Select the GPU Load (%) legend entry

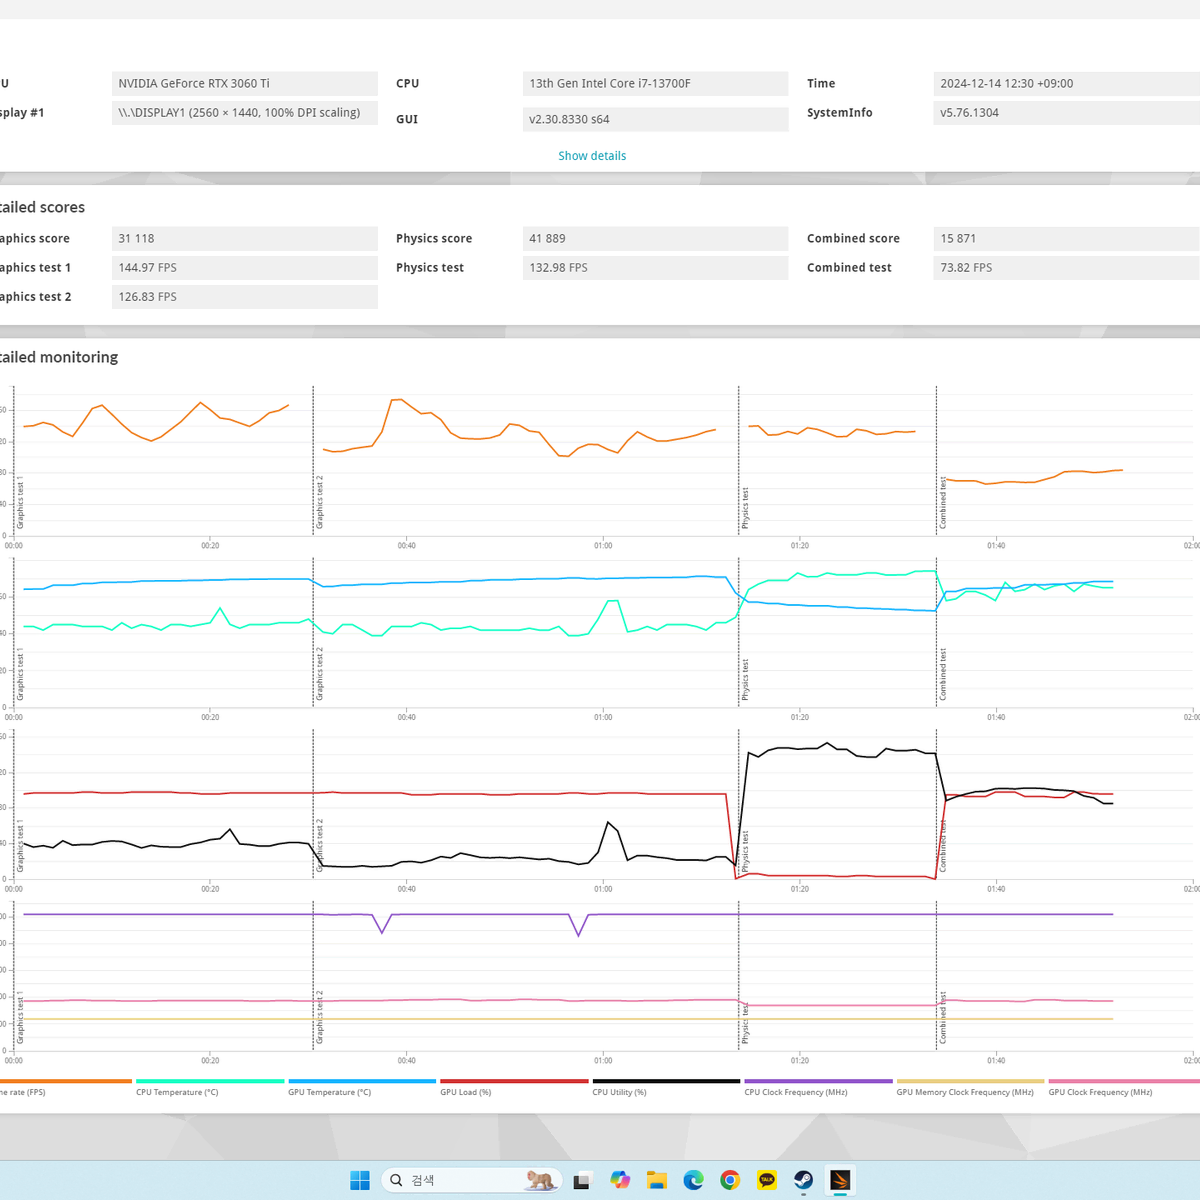click(514, 1088)
